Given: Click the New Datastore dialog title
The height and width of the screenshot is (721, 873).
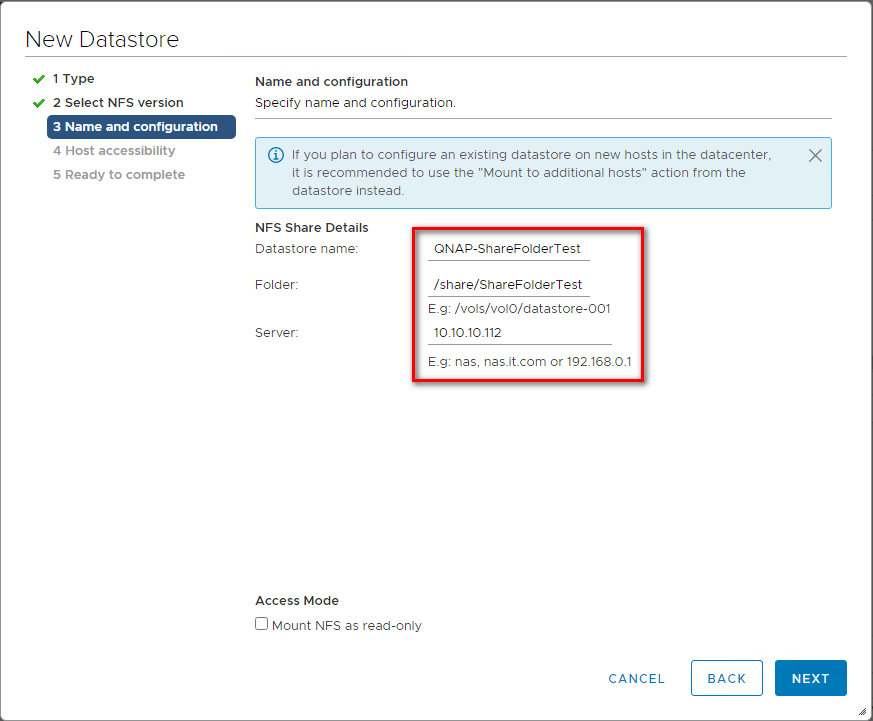Looking at the screenshot, I should click(x=102, y=40).
